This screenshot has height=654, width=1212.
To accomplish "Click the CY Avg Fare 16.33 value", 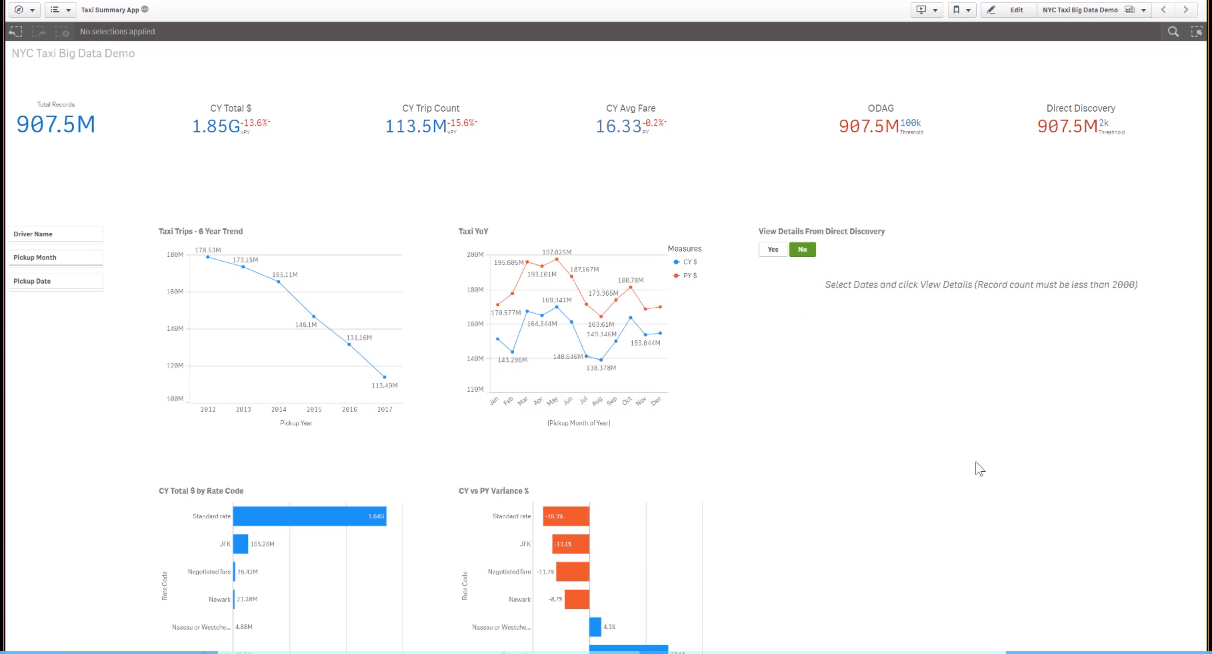I will [619, 126].
